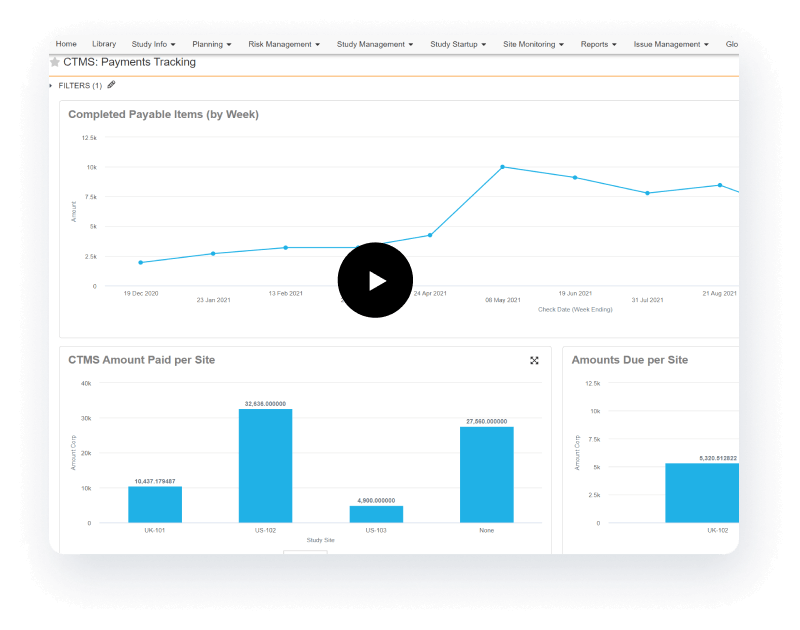Open the Issue Management menu
Image resolution: width=800 pixels, height=630 pixels.
tap(671, 44)
